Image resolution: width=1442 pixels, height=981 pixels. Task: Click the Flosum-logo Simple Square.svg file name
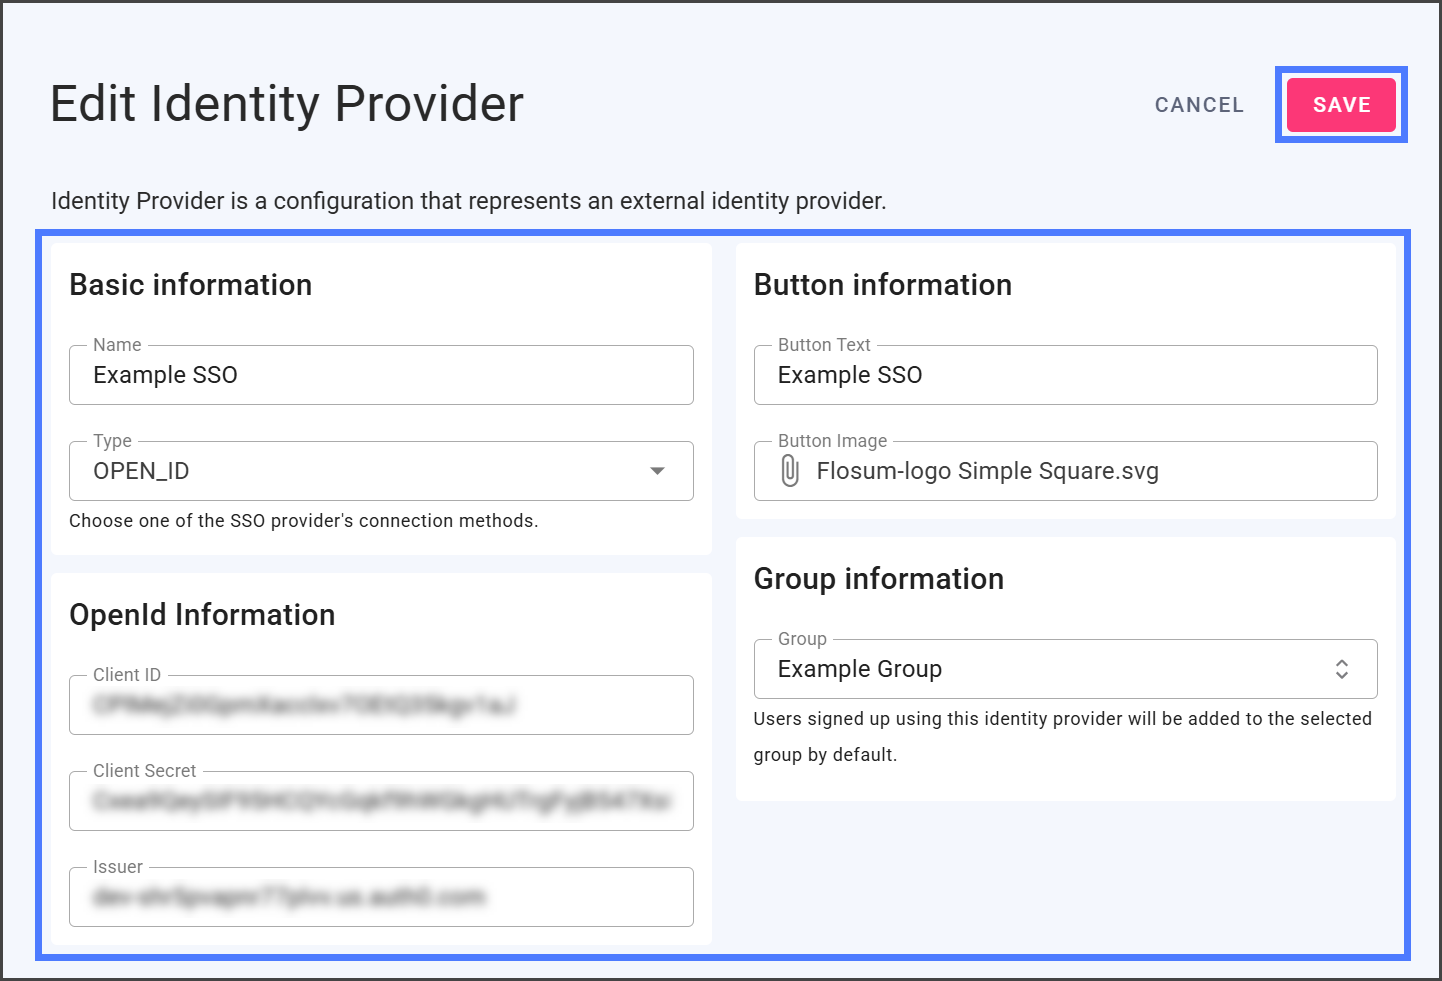(987, 471)
